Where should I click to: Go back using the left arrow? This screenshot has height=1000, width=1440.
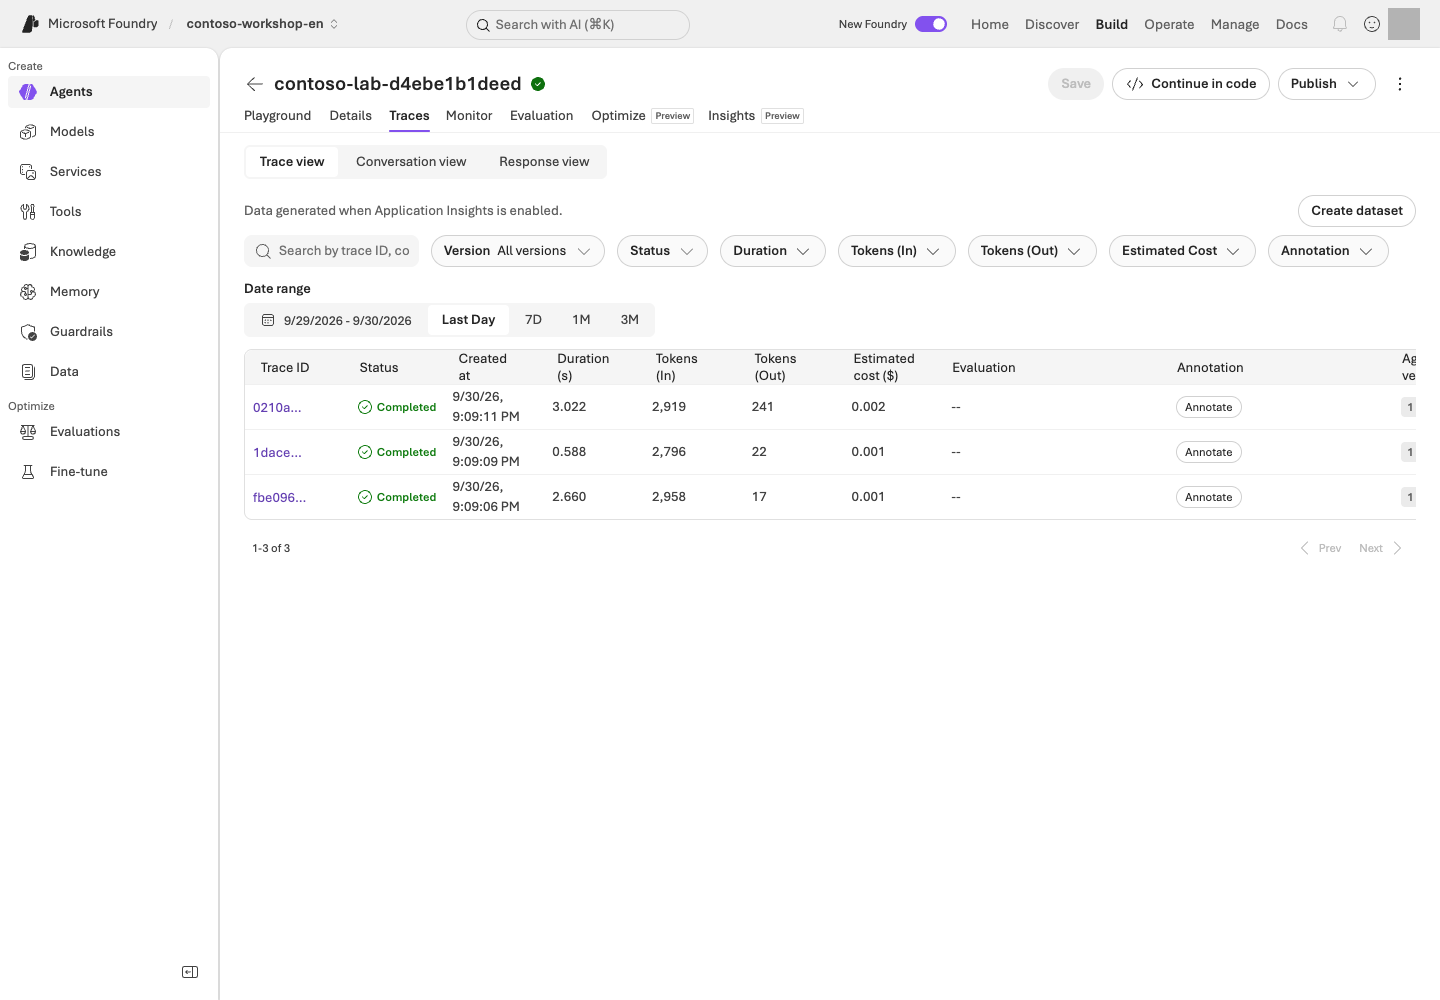coord(255,84)
